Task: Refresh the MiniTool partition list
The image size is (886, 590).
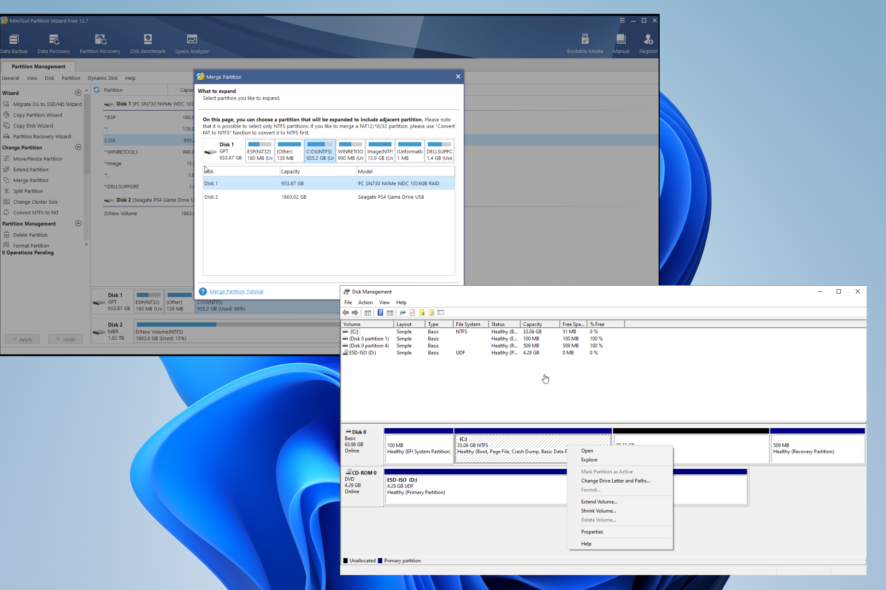Action: [97, 90]
